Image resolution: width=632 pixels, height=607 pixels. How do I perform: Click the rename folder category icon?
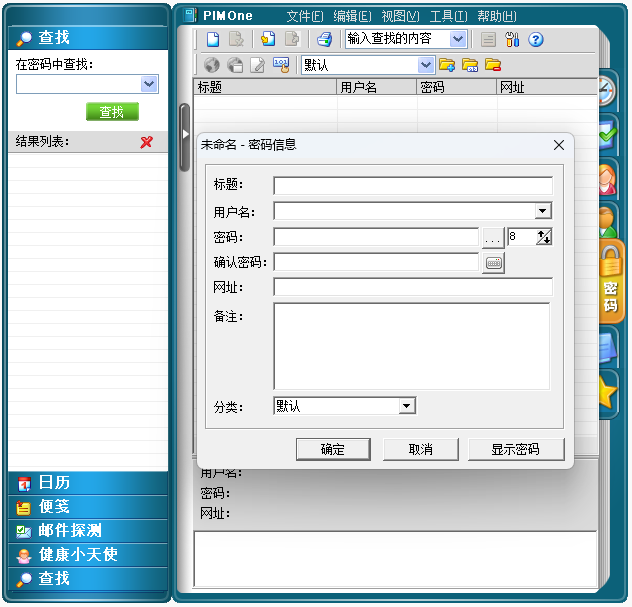(x=470, y=64)
